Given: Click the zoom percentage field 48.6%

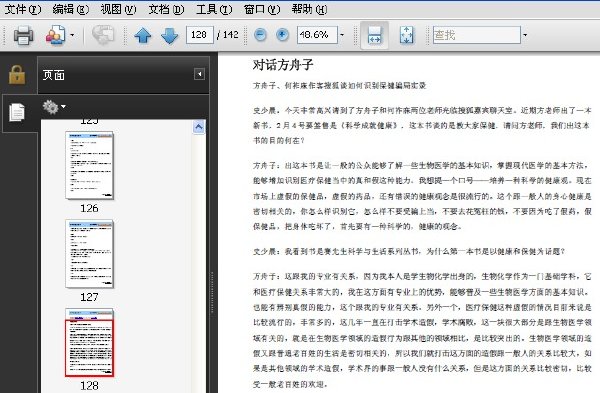Looking at the screenshot, I should point(317,35).
